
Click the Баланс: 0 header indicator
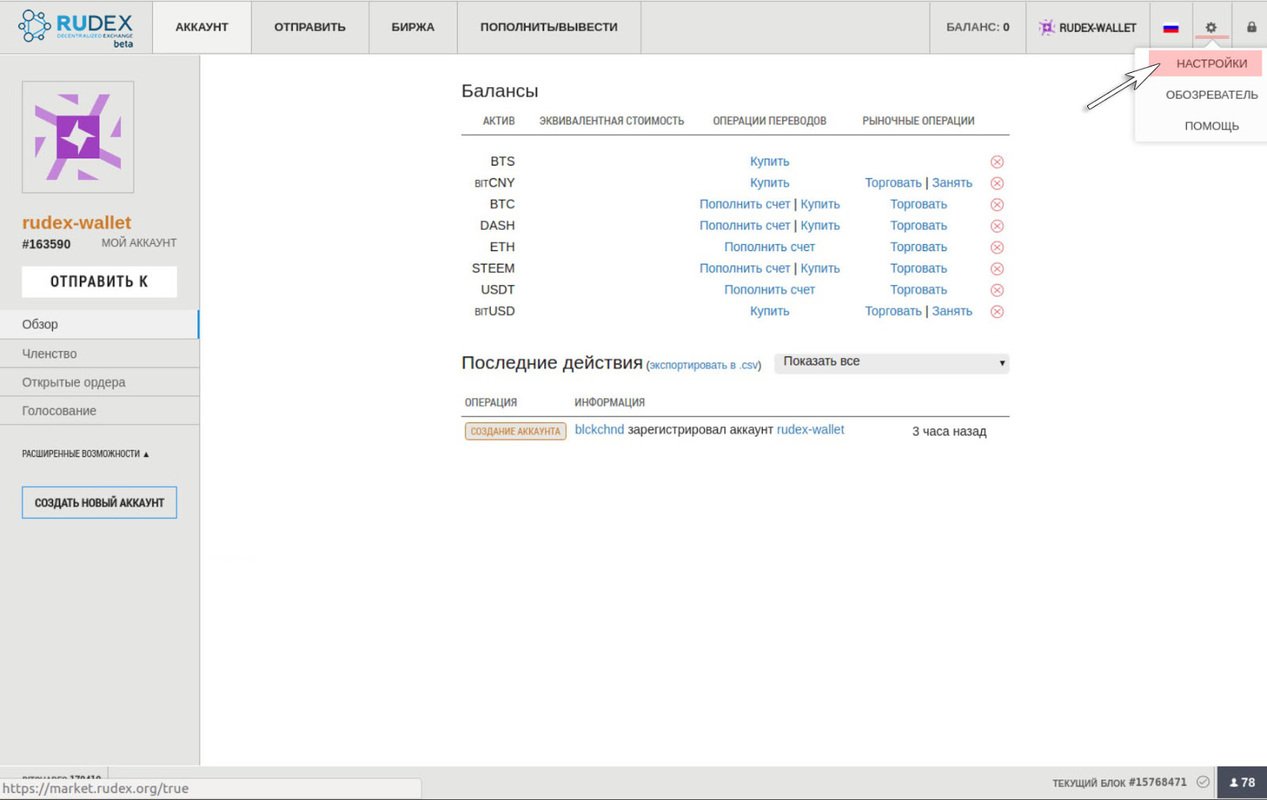coord(978,27)
